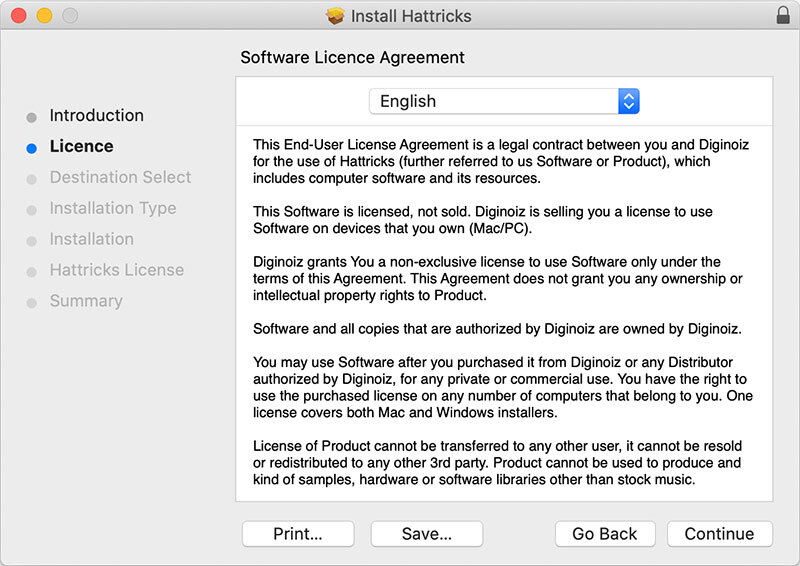Click the Software Licence Agreement heading

[352, 58]
